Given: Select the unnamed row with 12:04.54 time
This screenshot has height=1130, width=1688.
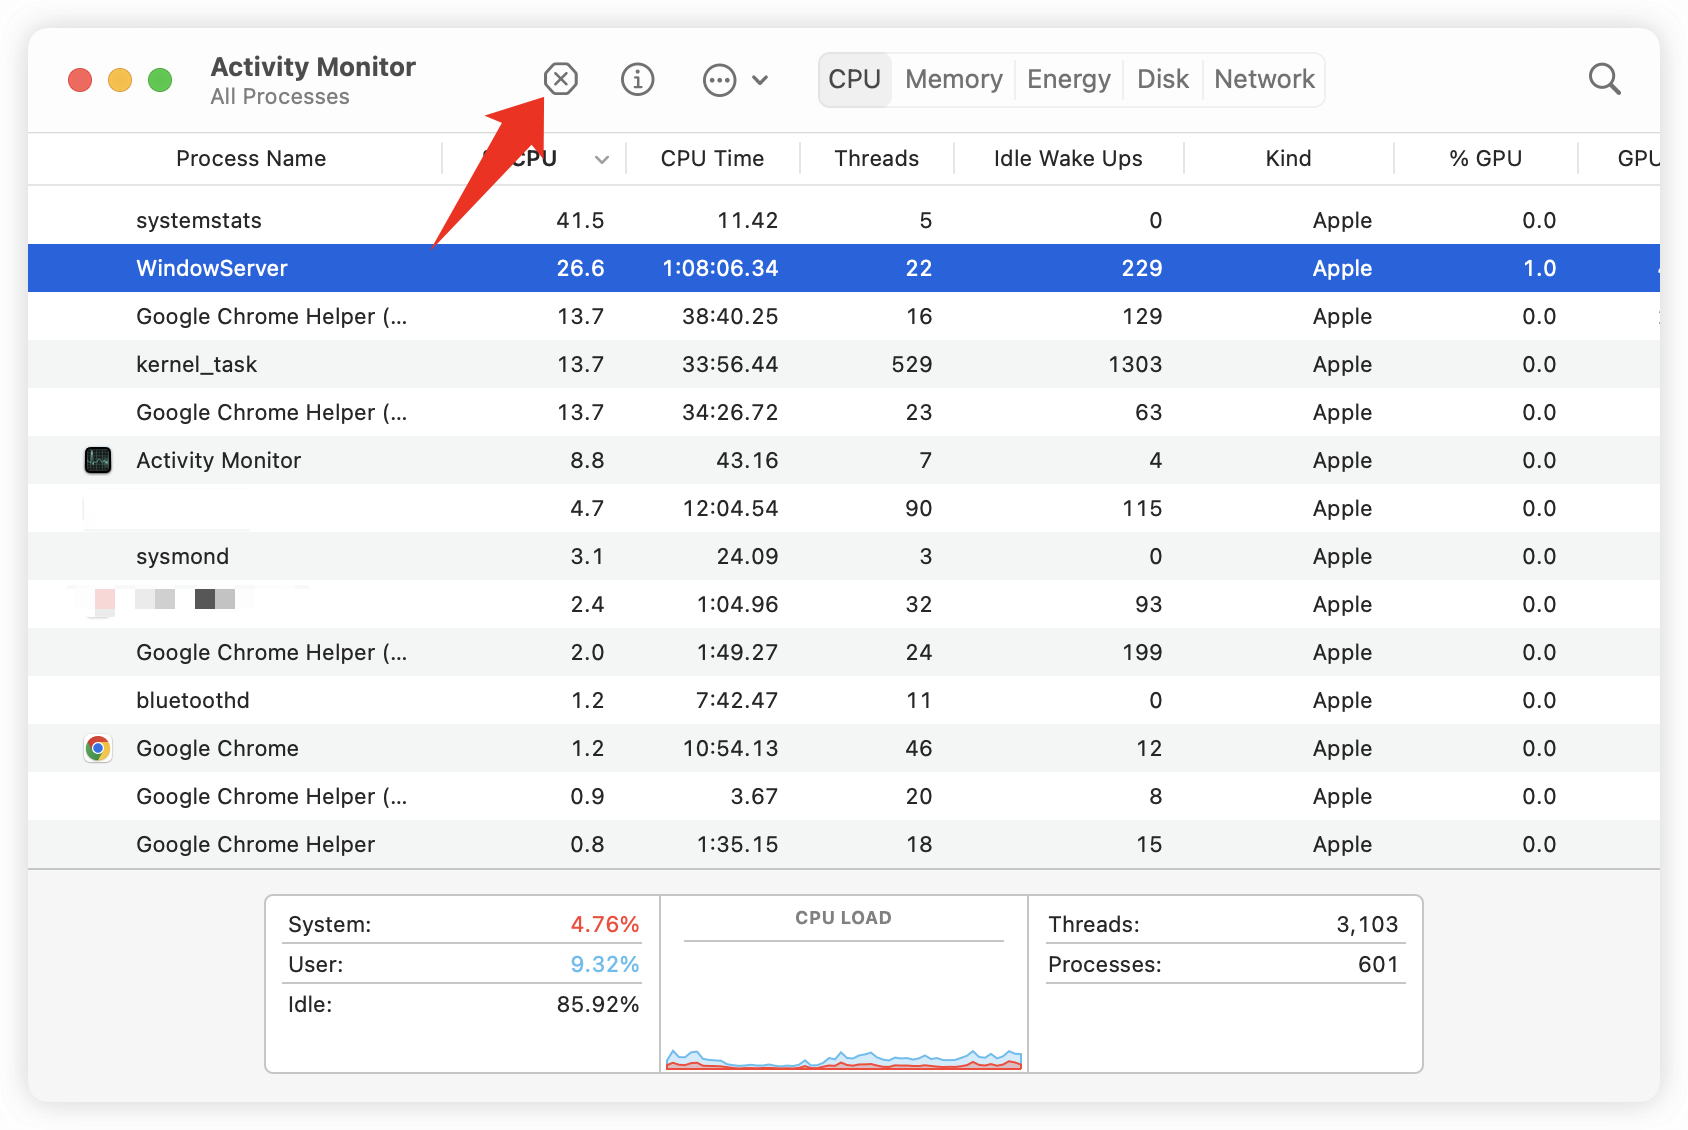Looking at the screenshot, I should point(844,508).
